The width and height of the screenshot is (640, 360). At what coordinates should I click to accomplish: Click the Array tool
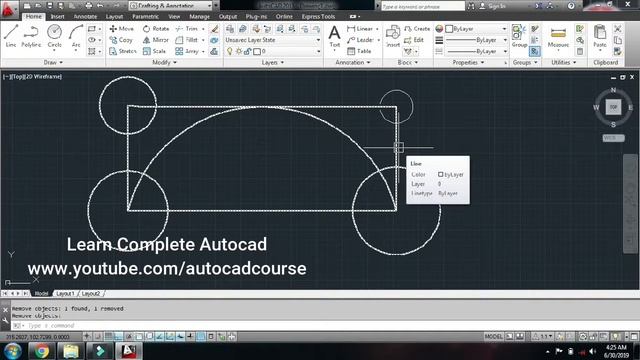click(x=187, y=51)
